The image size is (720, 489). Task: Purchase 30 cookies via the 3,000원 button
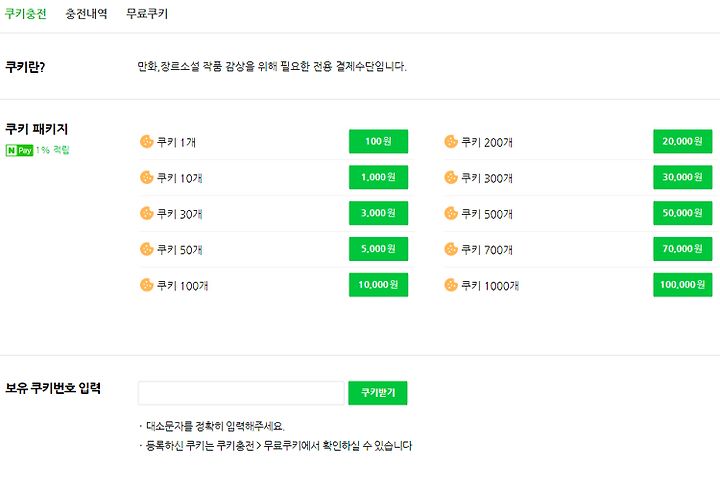tap(378, 213)
